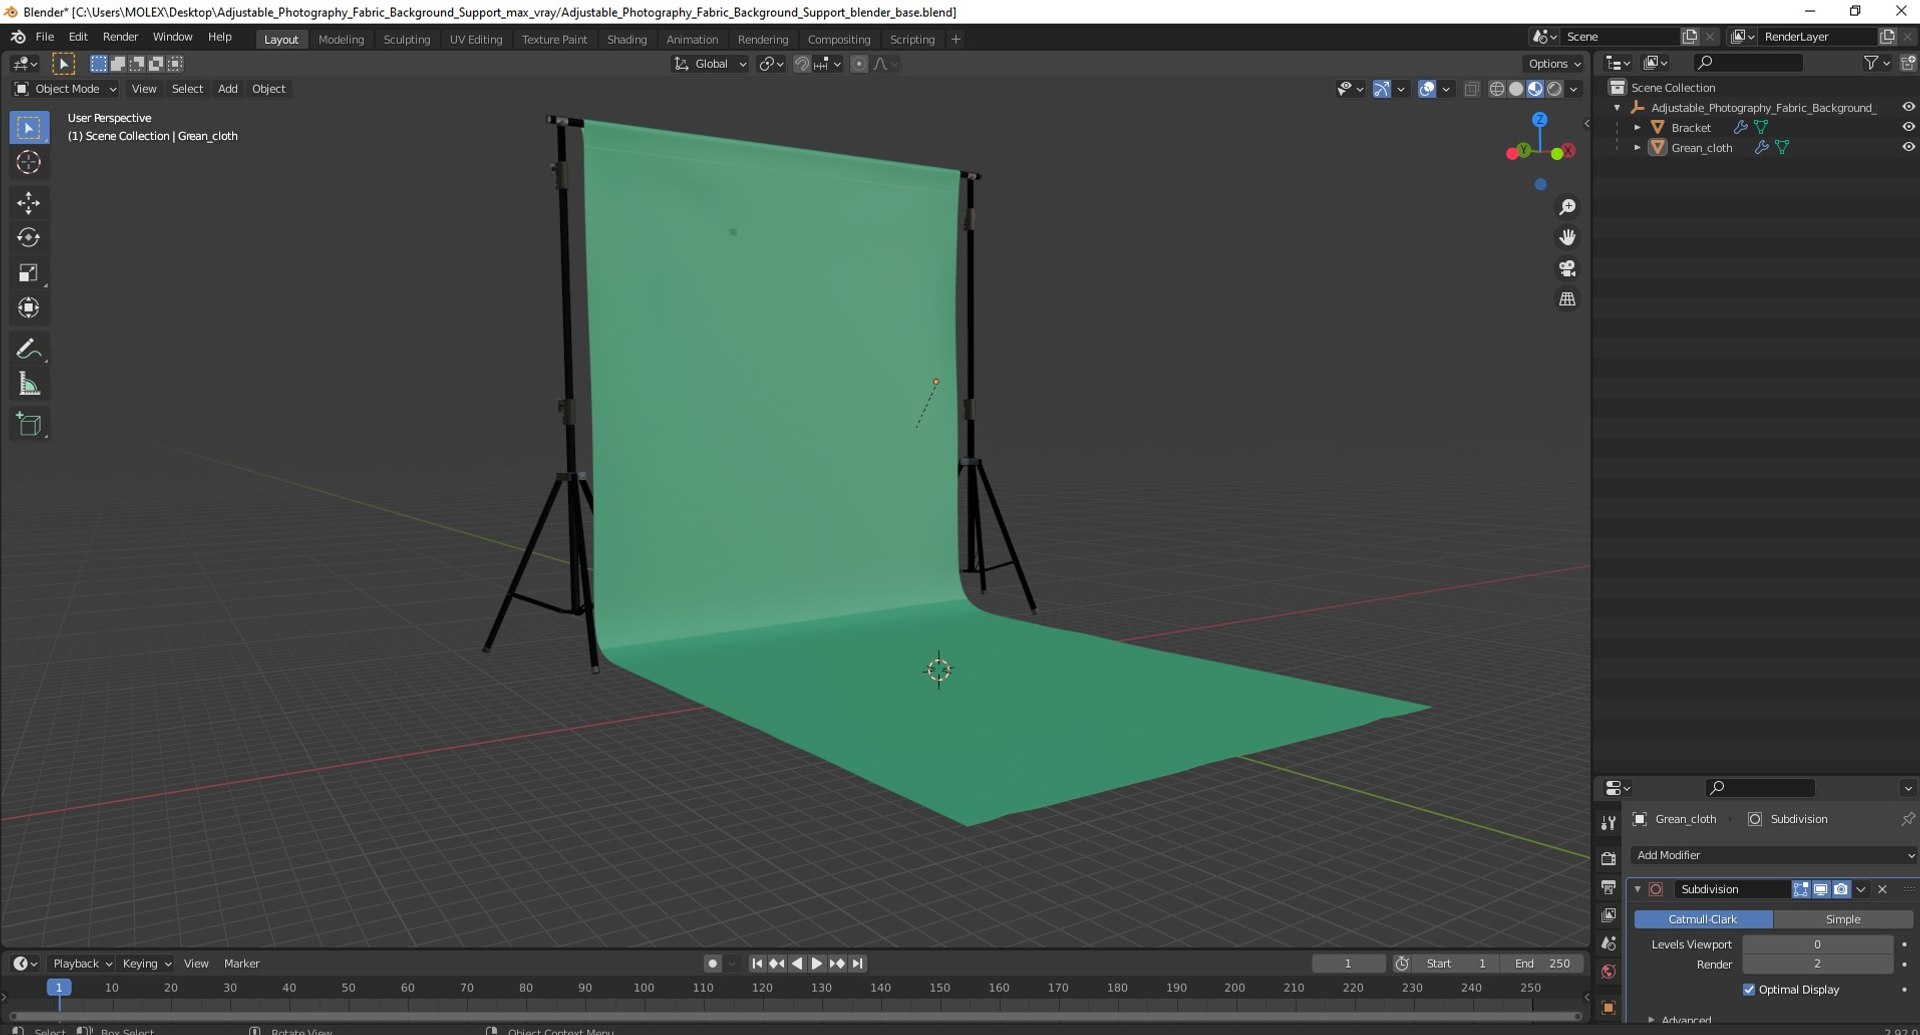Open the Add Modifier dropdown
This screenshot has height=1035, width=1920.
pos(1774,856)
